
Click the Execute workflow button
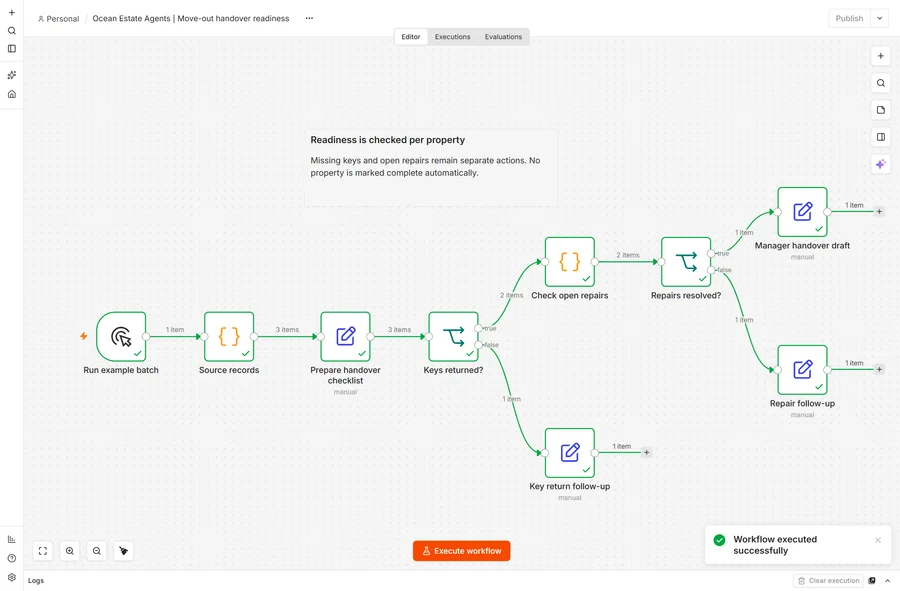[x=461, y=551]
